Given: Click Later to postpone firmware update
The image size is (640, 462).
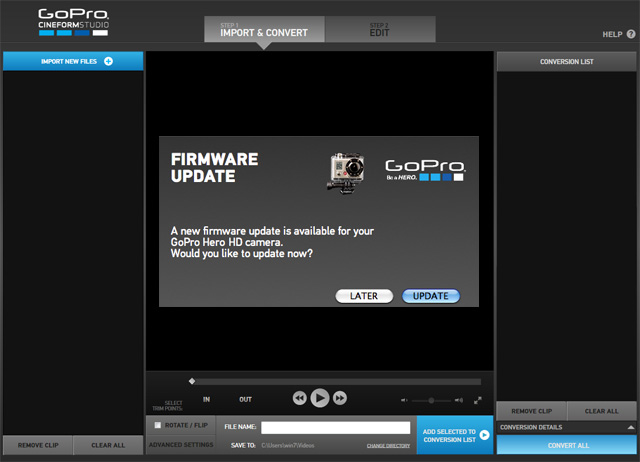Looking at the screenshot, I should (x=363, y=296).
